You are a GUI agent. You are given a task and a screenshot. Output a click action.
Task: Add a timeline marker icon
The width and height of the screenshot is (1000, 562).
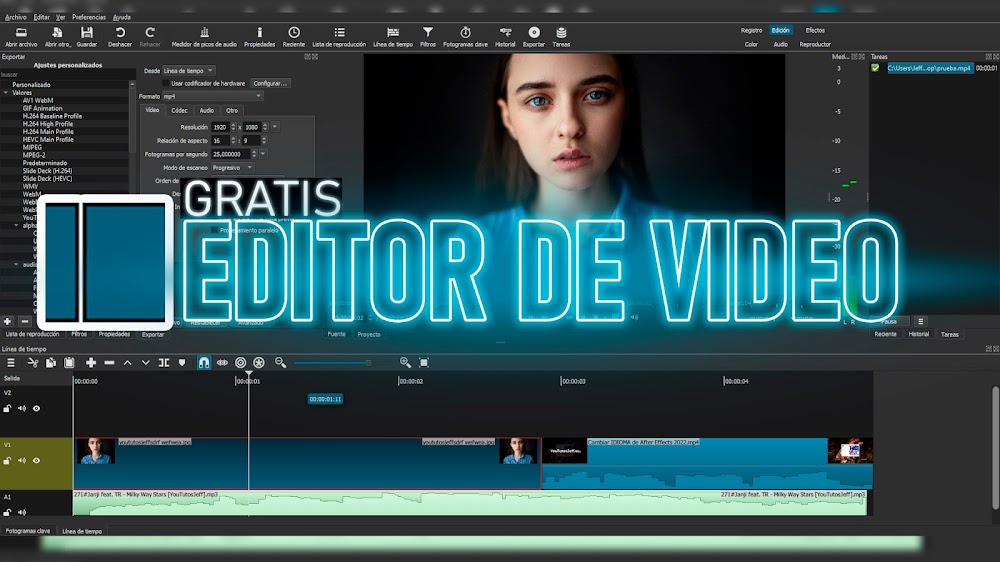[182, 363]
